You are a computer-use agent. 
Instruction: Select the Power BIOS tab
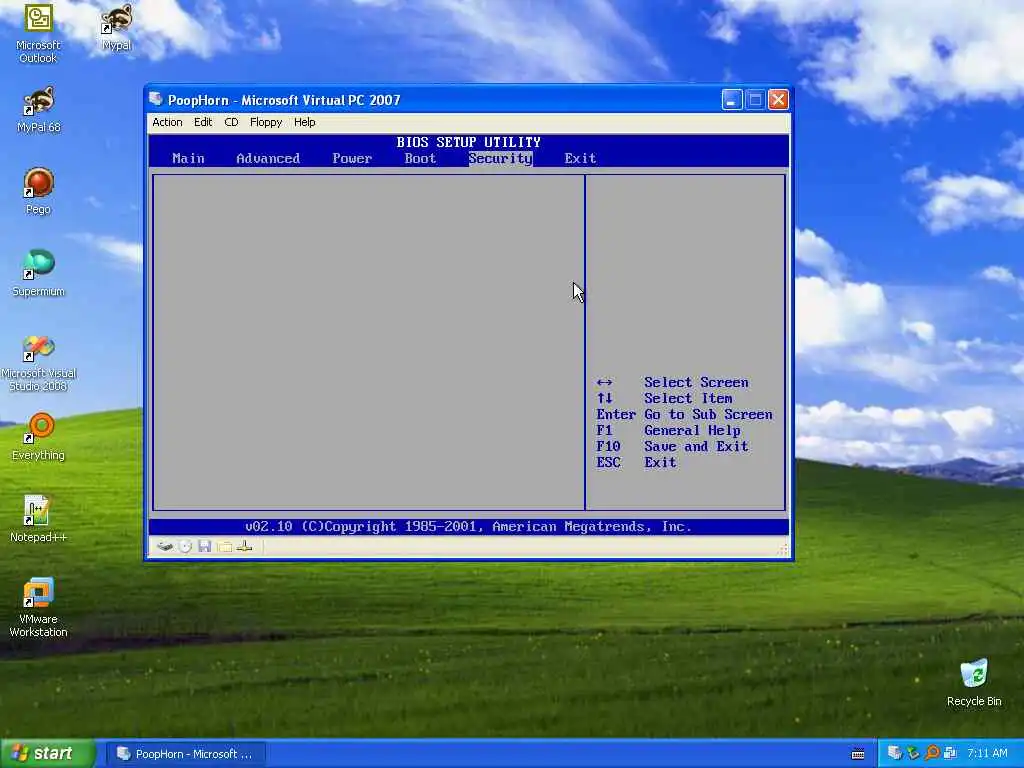point(352,159)
